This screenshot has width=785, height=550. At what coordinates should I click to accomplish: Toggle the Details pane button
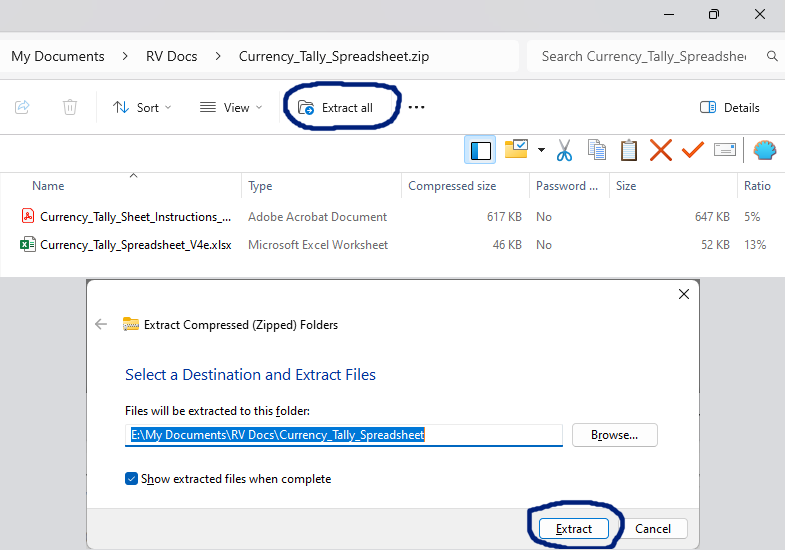(730, 107)
